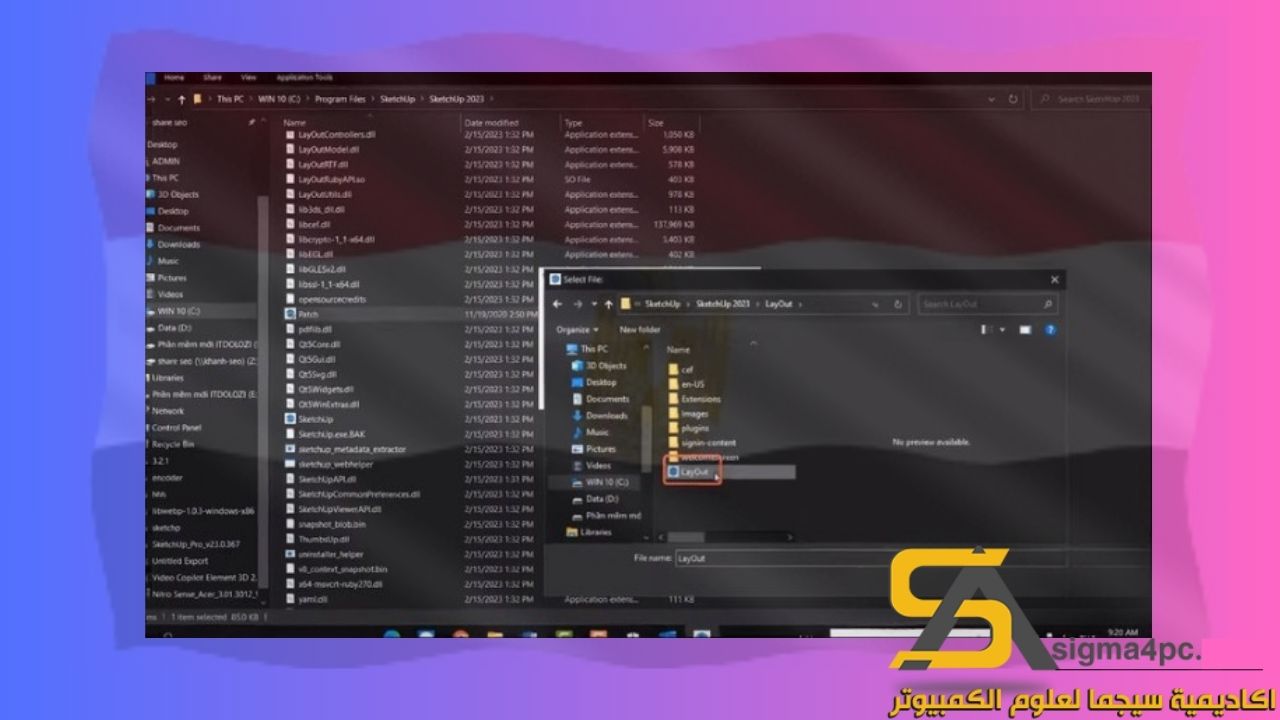Image resolution: width=1280 pixels, height=720 pixels.
Task: Select opensourcecredits in the Explorer window
Action: [324, 299]
